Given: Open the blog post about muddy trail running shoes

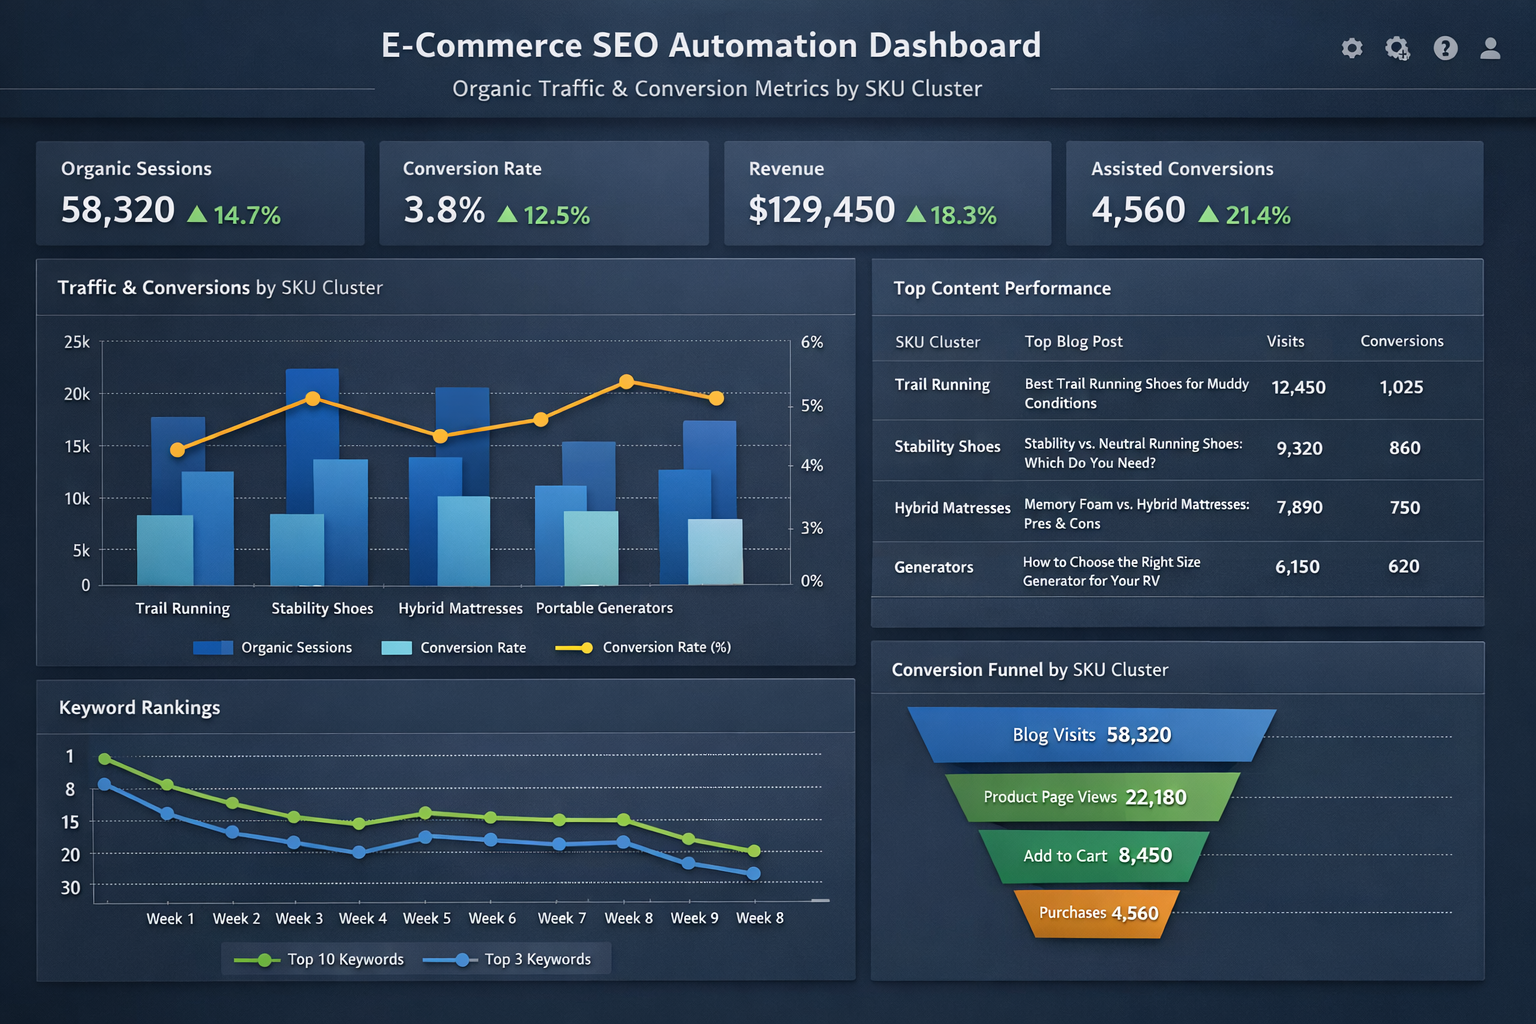Looking at the screenshot, I should click(x=1136, y=393).
